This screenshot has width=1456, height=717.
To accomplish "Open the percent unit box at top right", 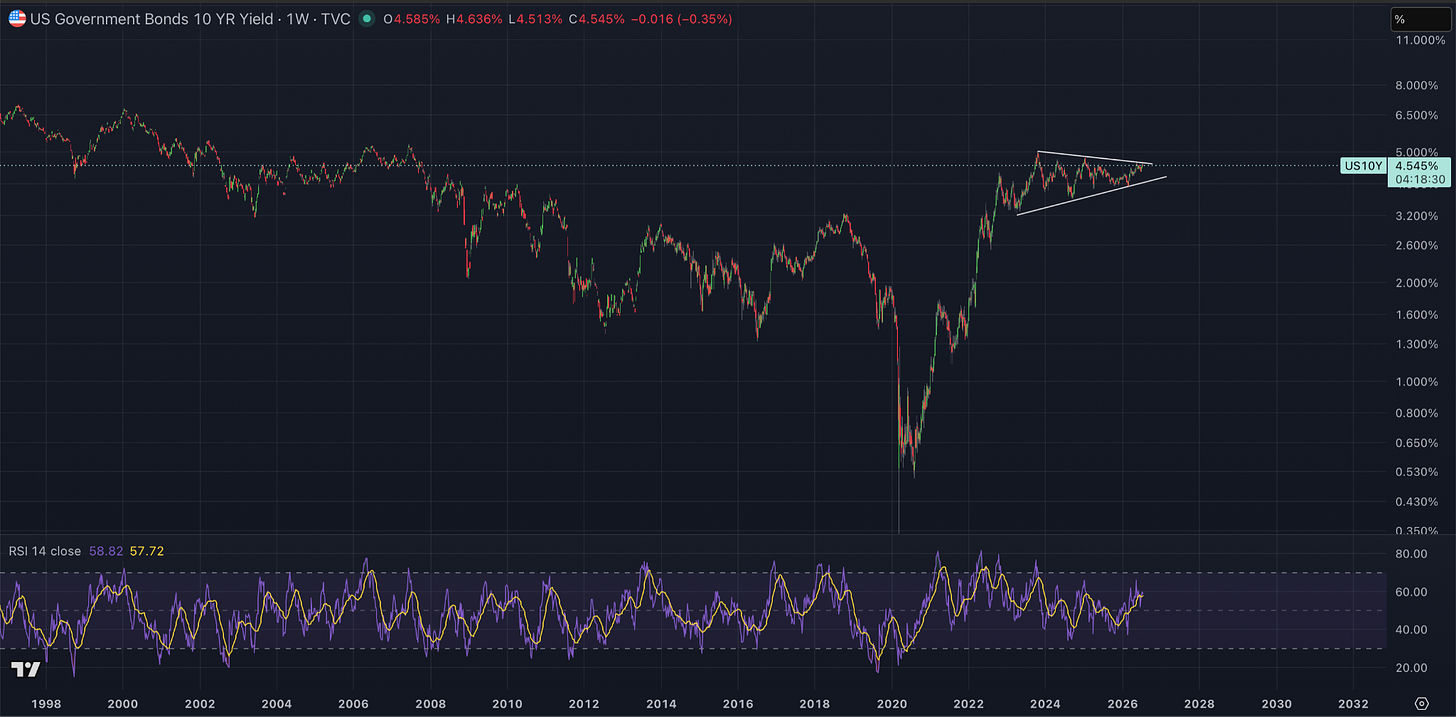I will (1419, 19).
